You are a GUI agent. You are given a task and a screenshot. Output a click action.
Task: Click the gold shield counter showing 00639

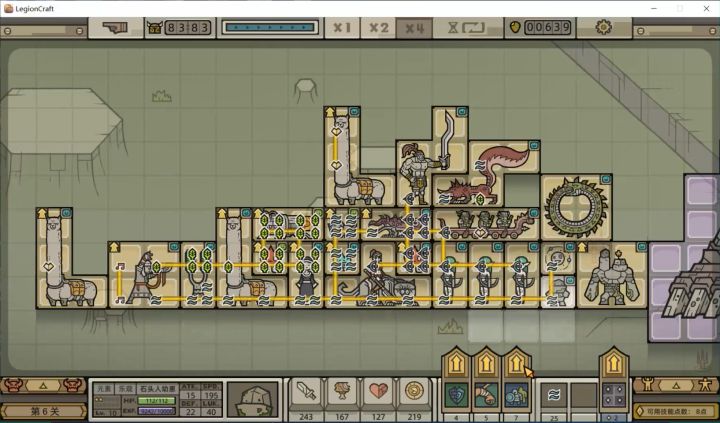[540, 28]
